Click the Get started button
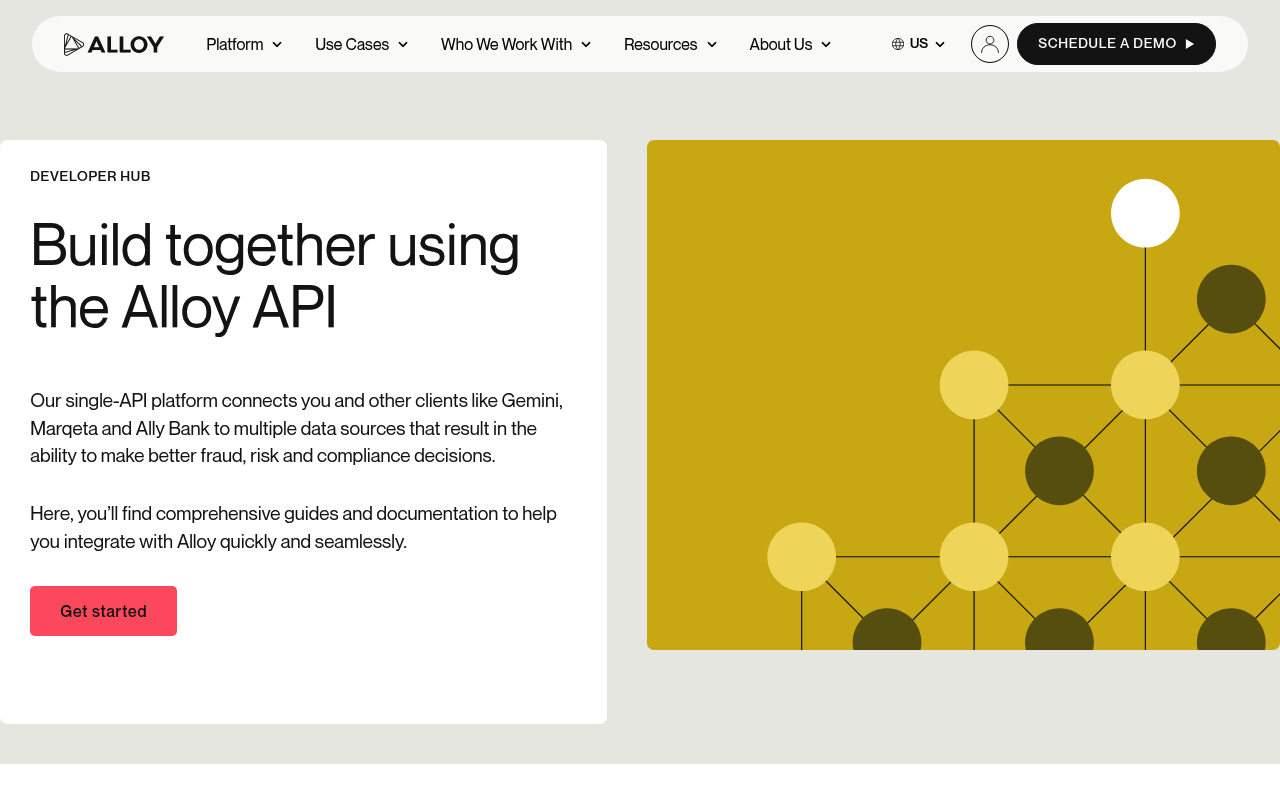The width and height of the screenshot is (1280, 800). [x=103, y=611]
